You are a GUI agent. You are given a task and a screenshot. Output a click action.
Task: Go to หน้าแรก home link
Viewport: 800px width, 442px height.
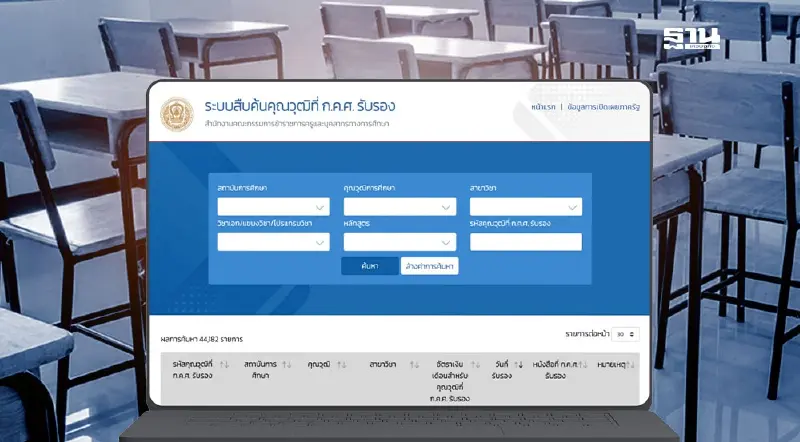(545, 105)
